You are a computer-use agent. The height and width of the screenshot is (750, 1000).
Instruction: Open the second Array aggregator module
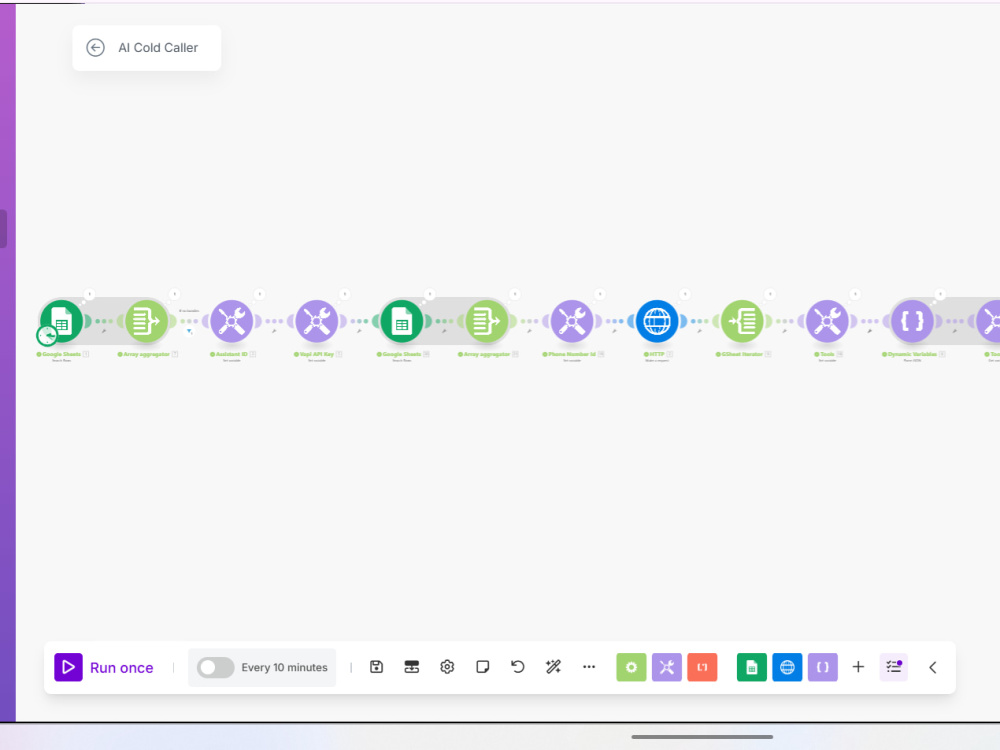click(487, 321)
